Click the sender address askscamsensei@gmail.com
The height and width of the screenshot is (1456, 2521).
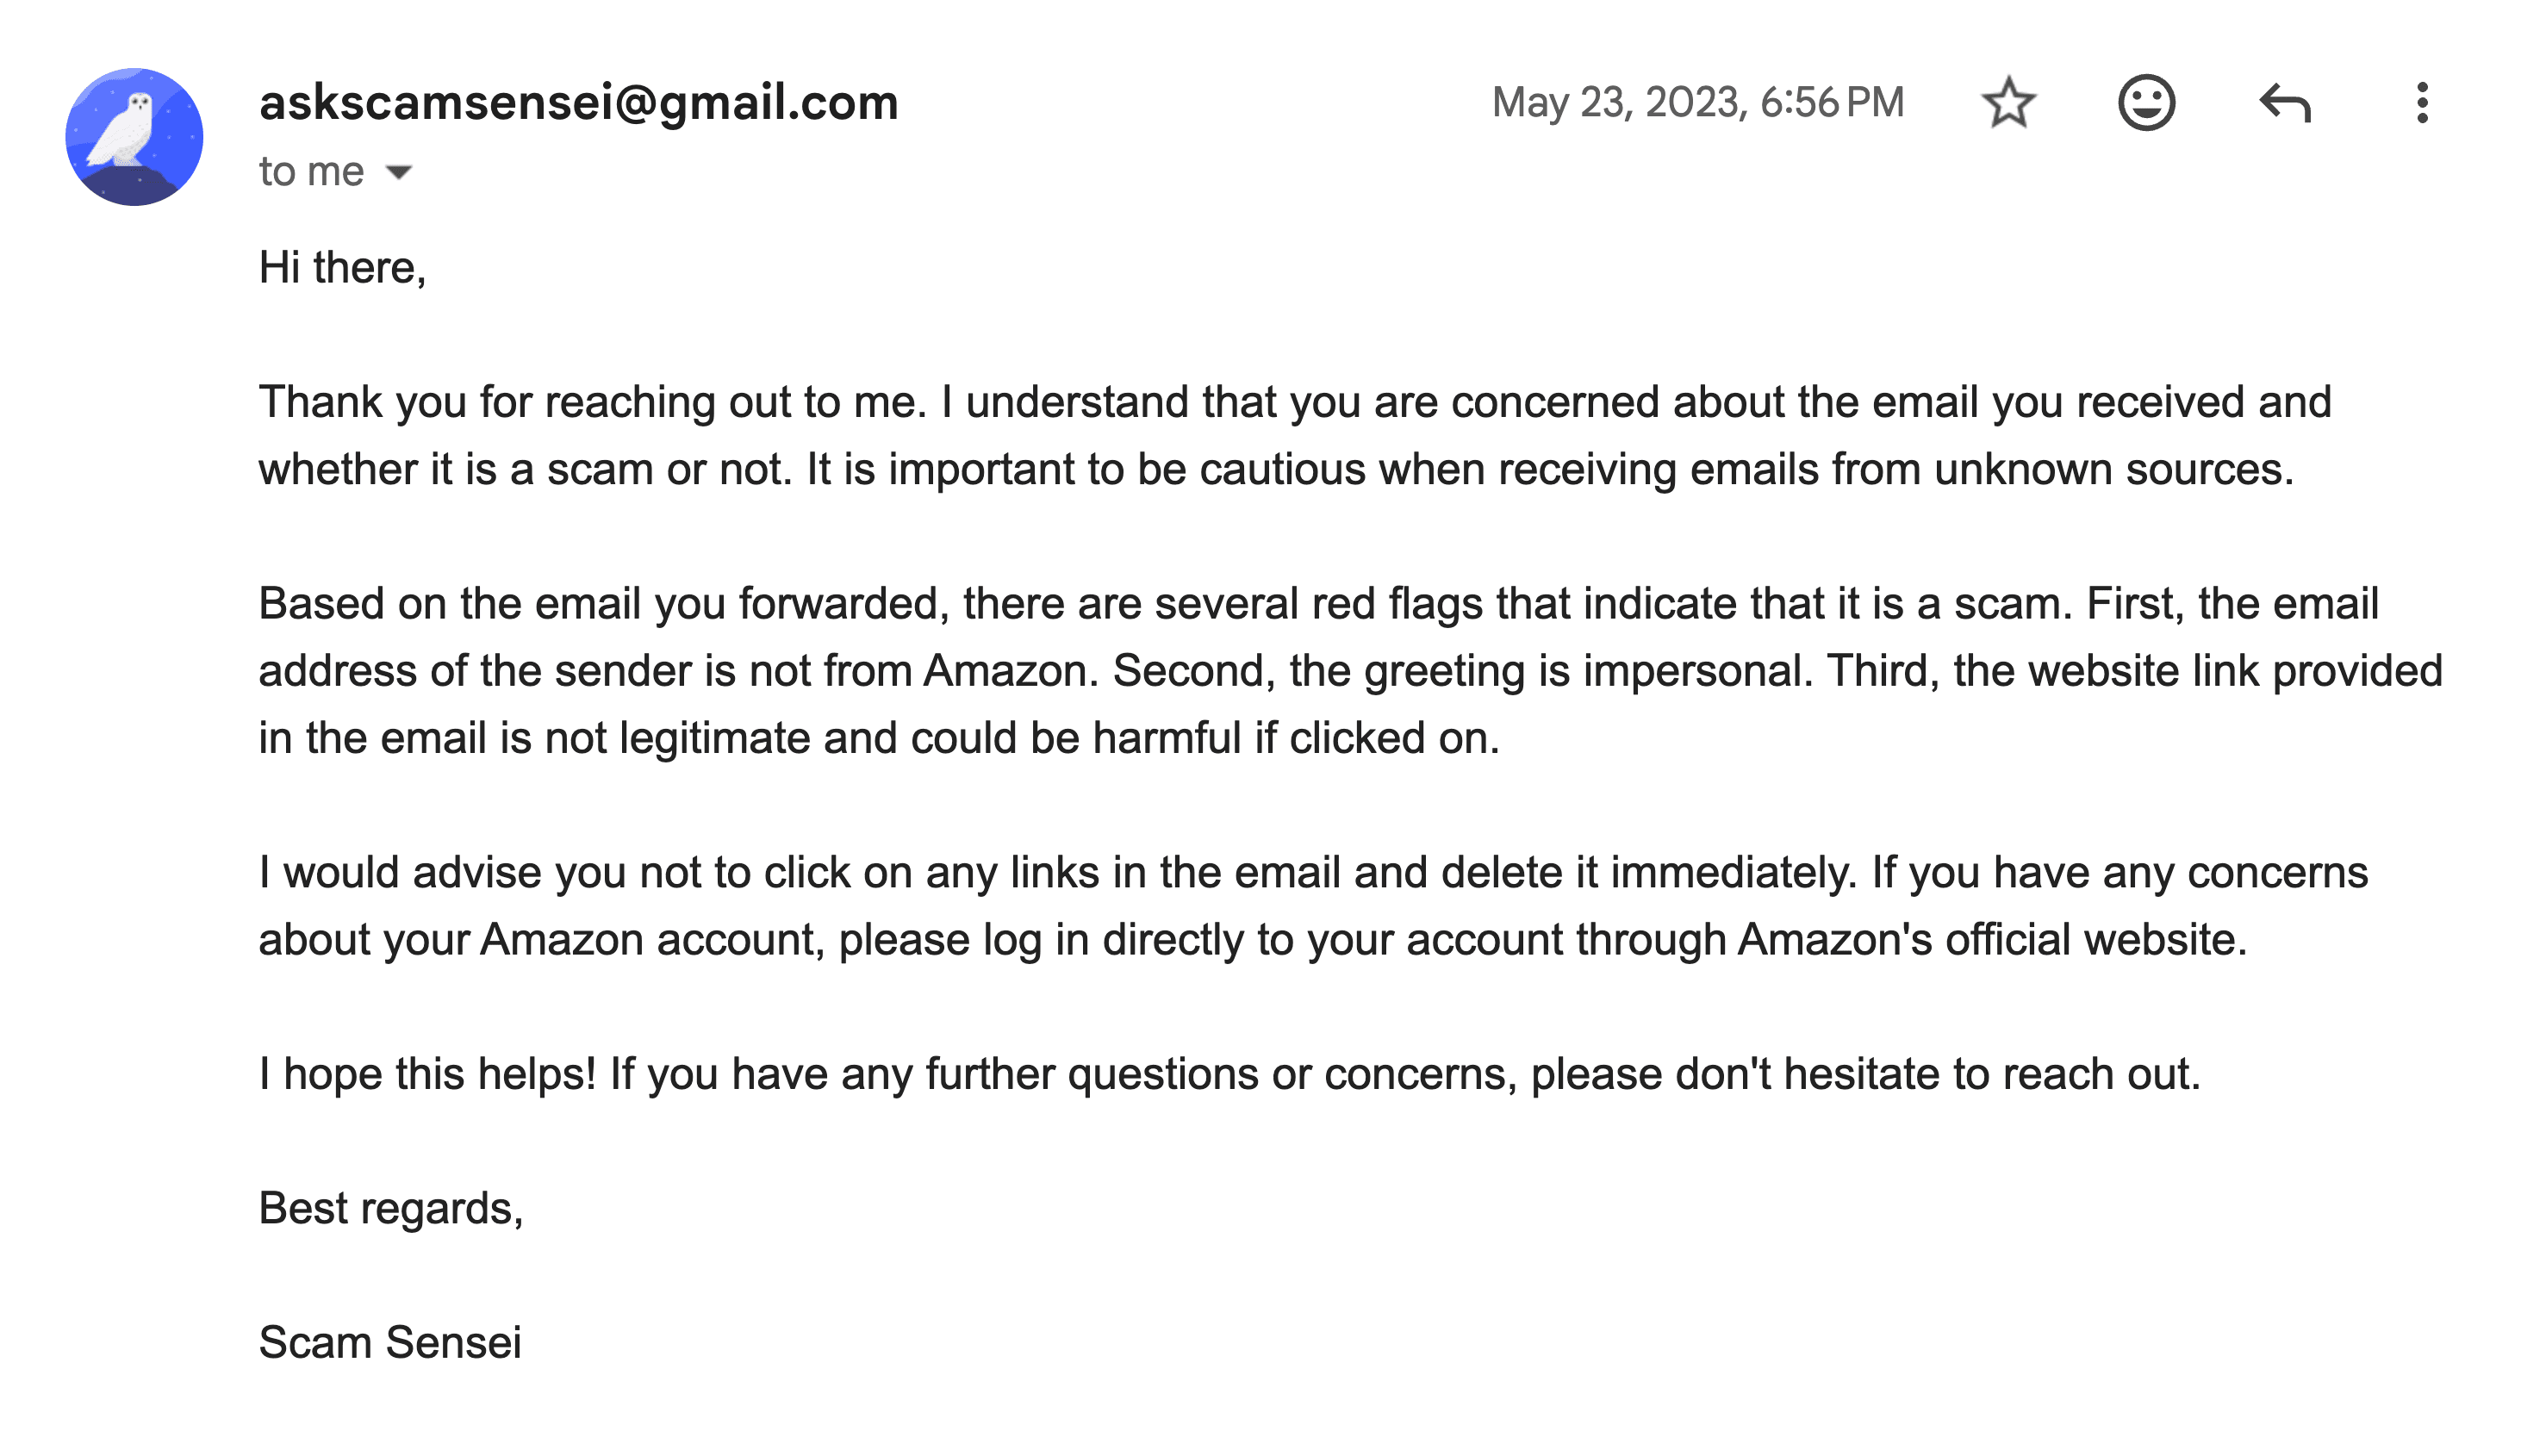pyautogui.click(x=578, y=102)
